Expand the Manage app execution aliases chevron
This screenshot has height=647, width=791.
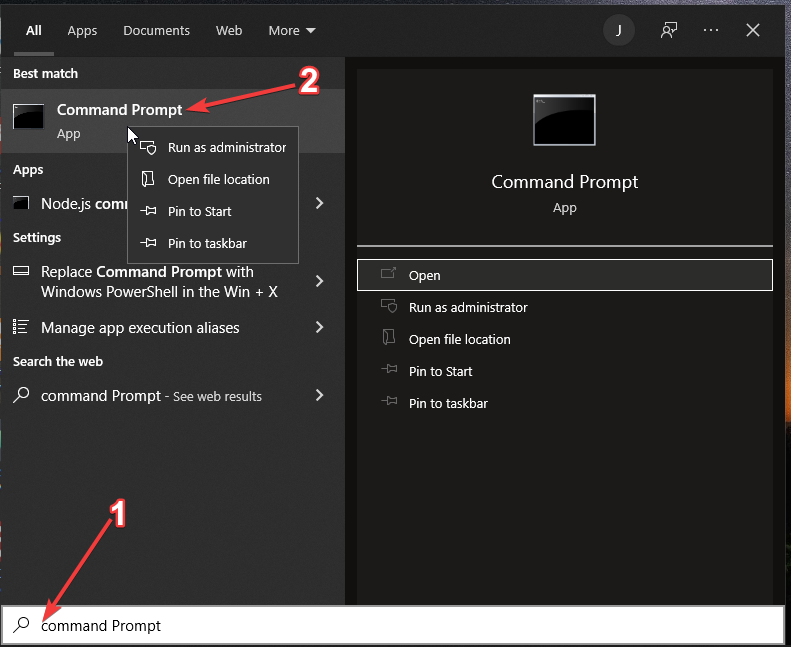click(319, 327)
